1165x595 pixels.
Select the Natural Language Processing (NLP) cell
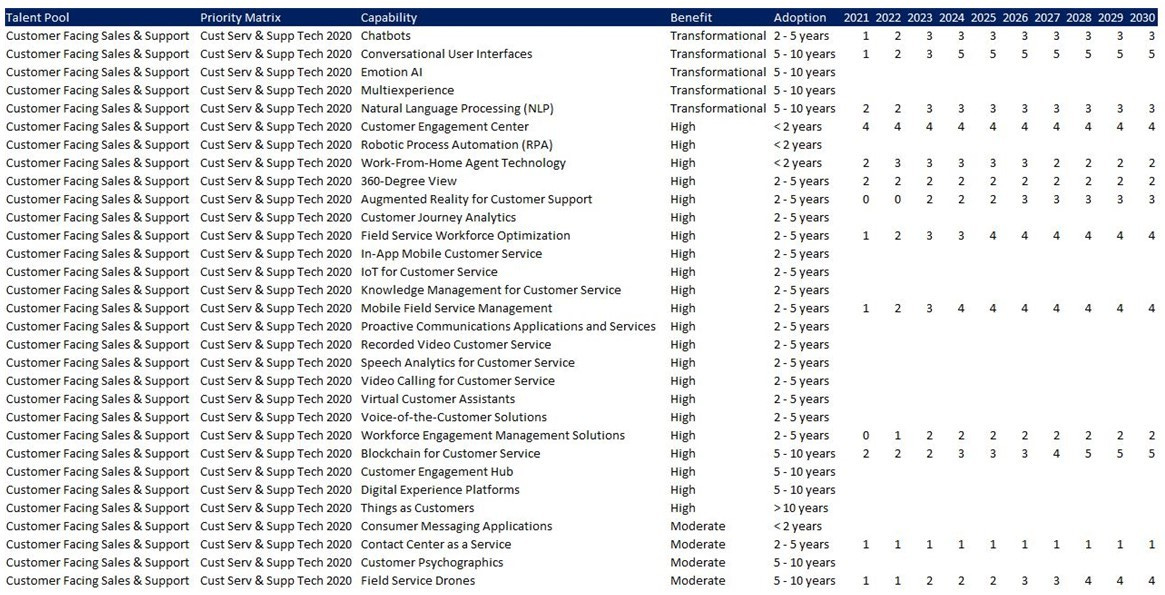(x=458, y=108)
